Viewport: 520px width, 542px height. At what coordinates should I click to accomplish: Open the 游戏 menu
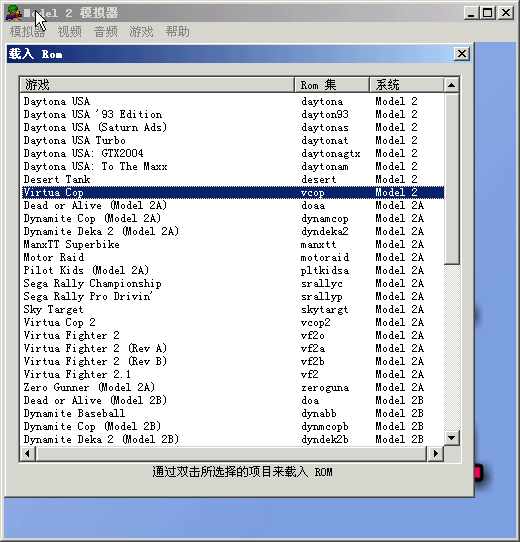(141, 32)
